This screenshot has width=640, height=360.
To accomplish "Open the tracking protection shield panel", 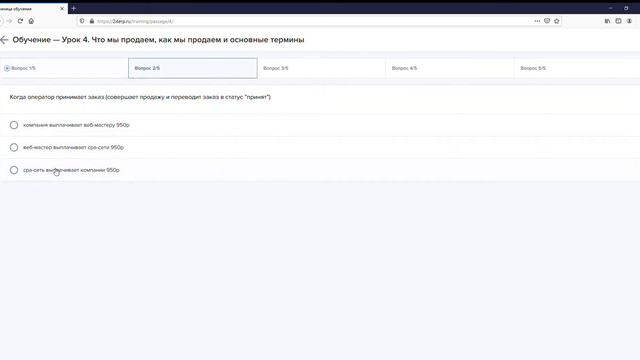I will pyautogui.click(x=82, y=21).
